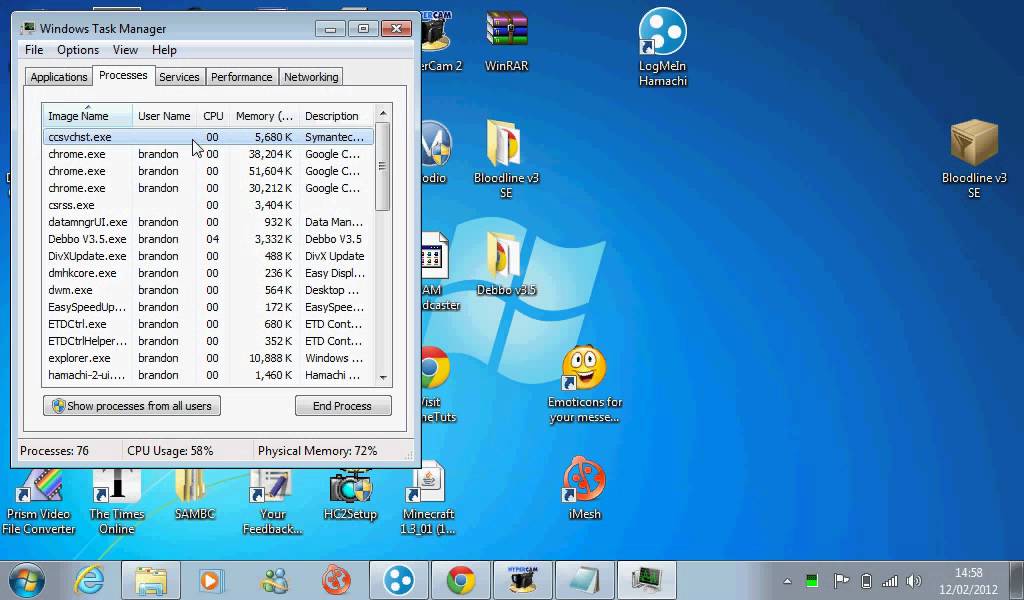Open Windows Explorer folder on taskbar

pos(150,580)
